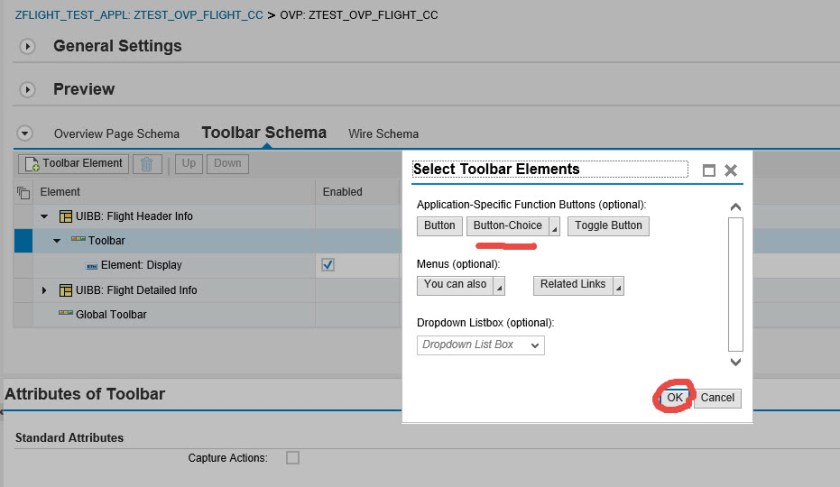Click the Toolbar row icon

[78, 239]
